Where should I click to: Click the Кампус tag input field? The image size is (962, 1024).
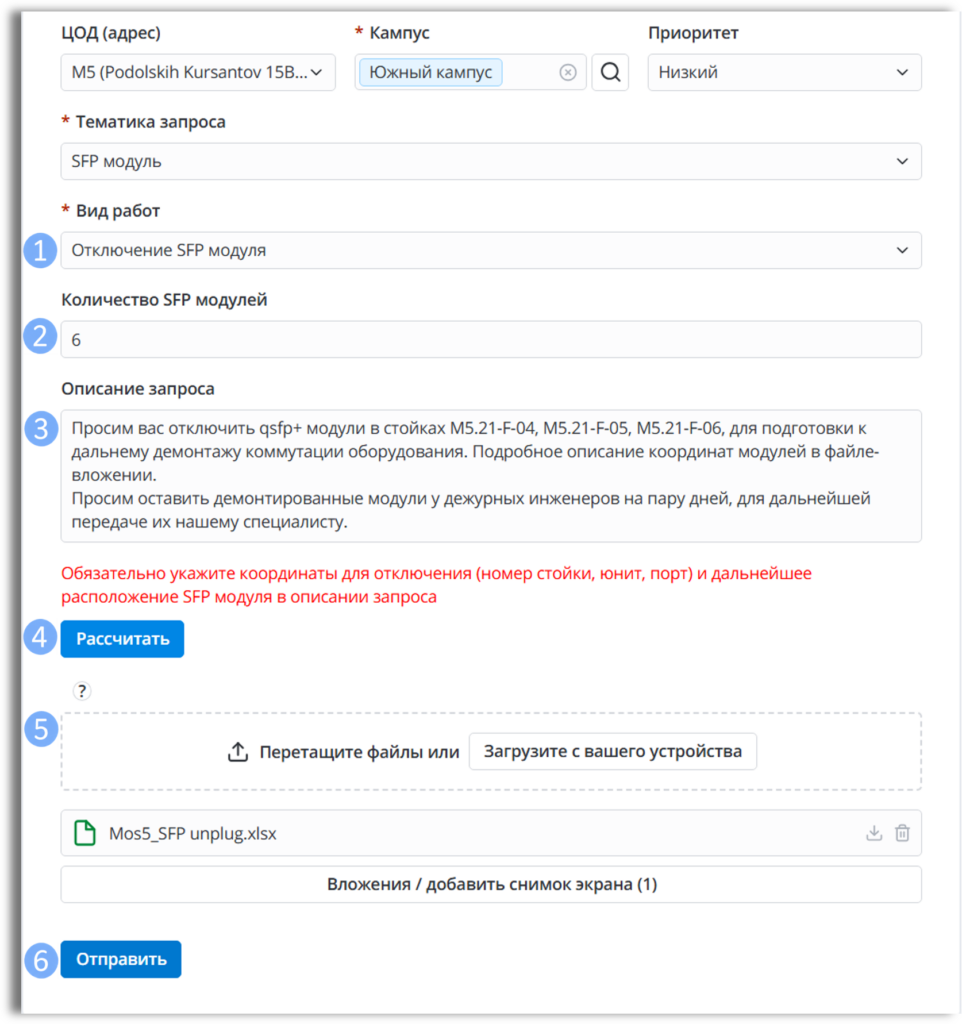point(470,72)
